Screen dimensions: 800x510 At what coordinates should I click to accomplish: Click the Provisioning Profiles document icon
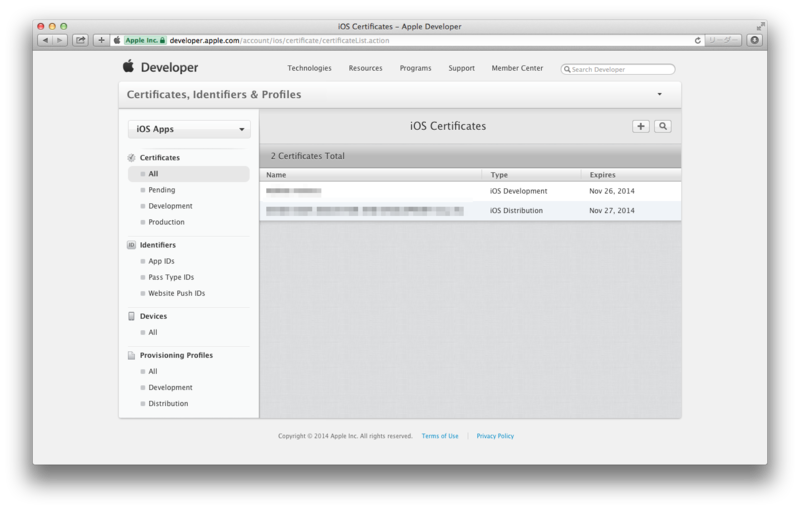click(x=131, y=355)
